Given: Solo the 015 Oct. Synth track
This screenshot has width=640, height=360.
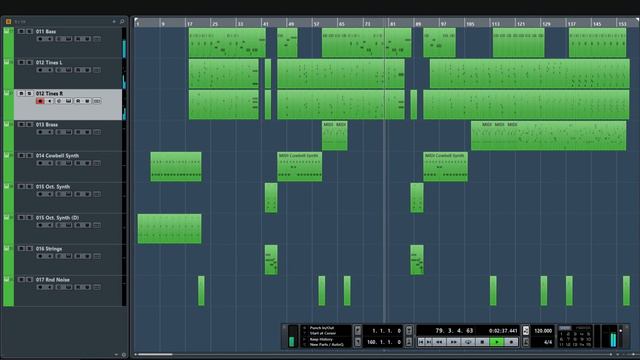Looking at the screenshot, I should tap(29, 187).
